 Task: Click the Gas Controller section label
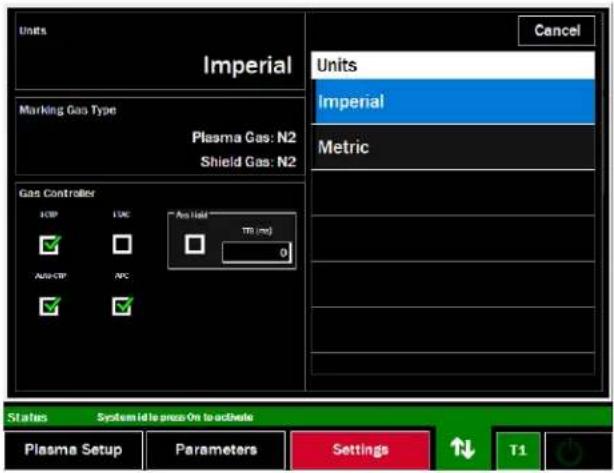coord(57,193)
